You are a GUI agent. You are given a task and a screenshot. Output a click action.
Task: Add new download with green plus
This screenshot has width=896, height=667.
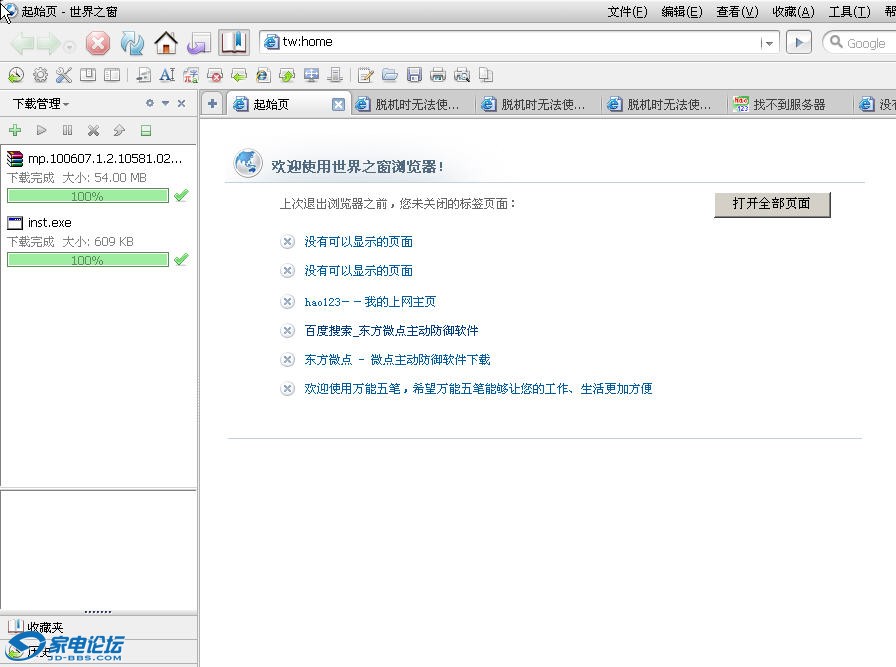(15, 130)
